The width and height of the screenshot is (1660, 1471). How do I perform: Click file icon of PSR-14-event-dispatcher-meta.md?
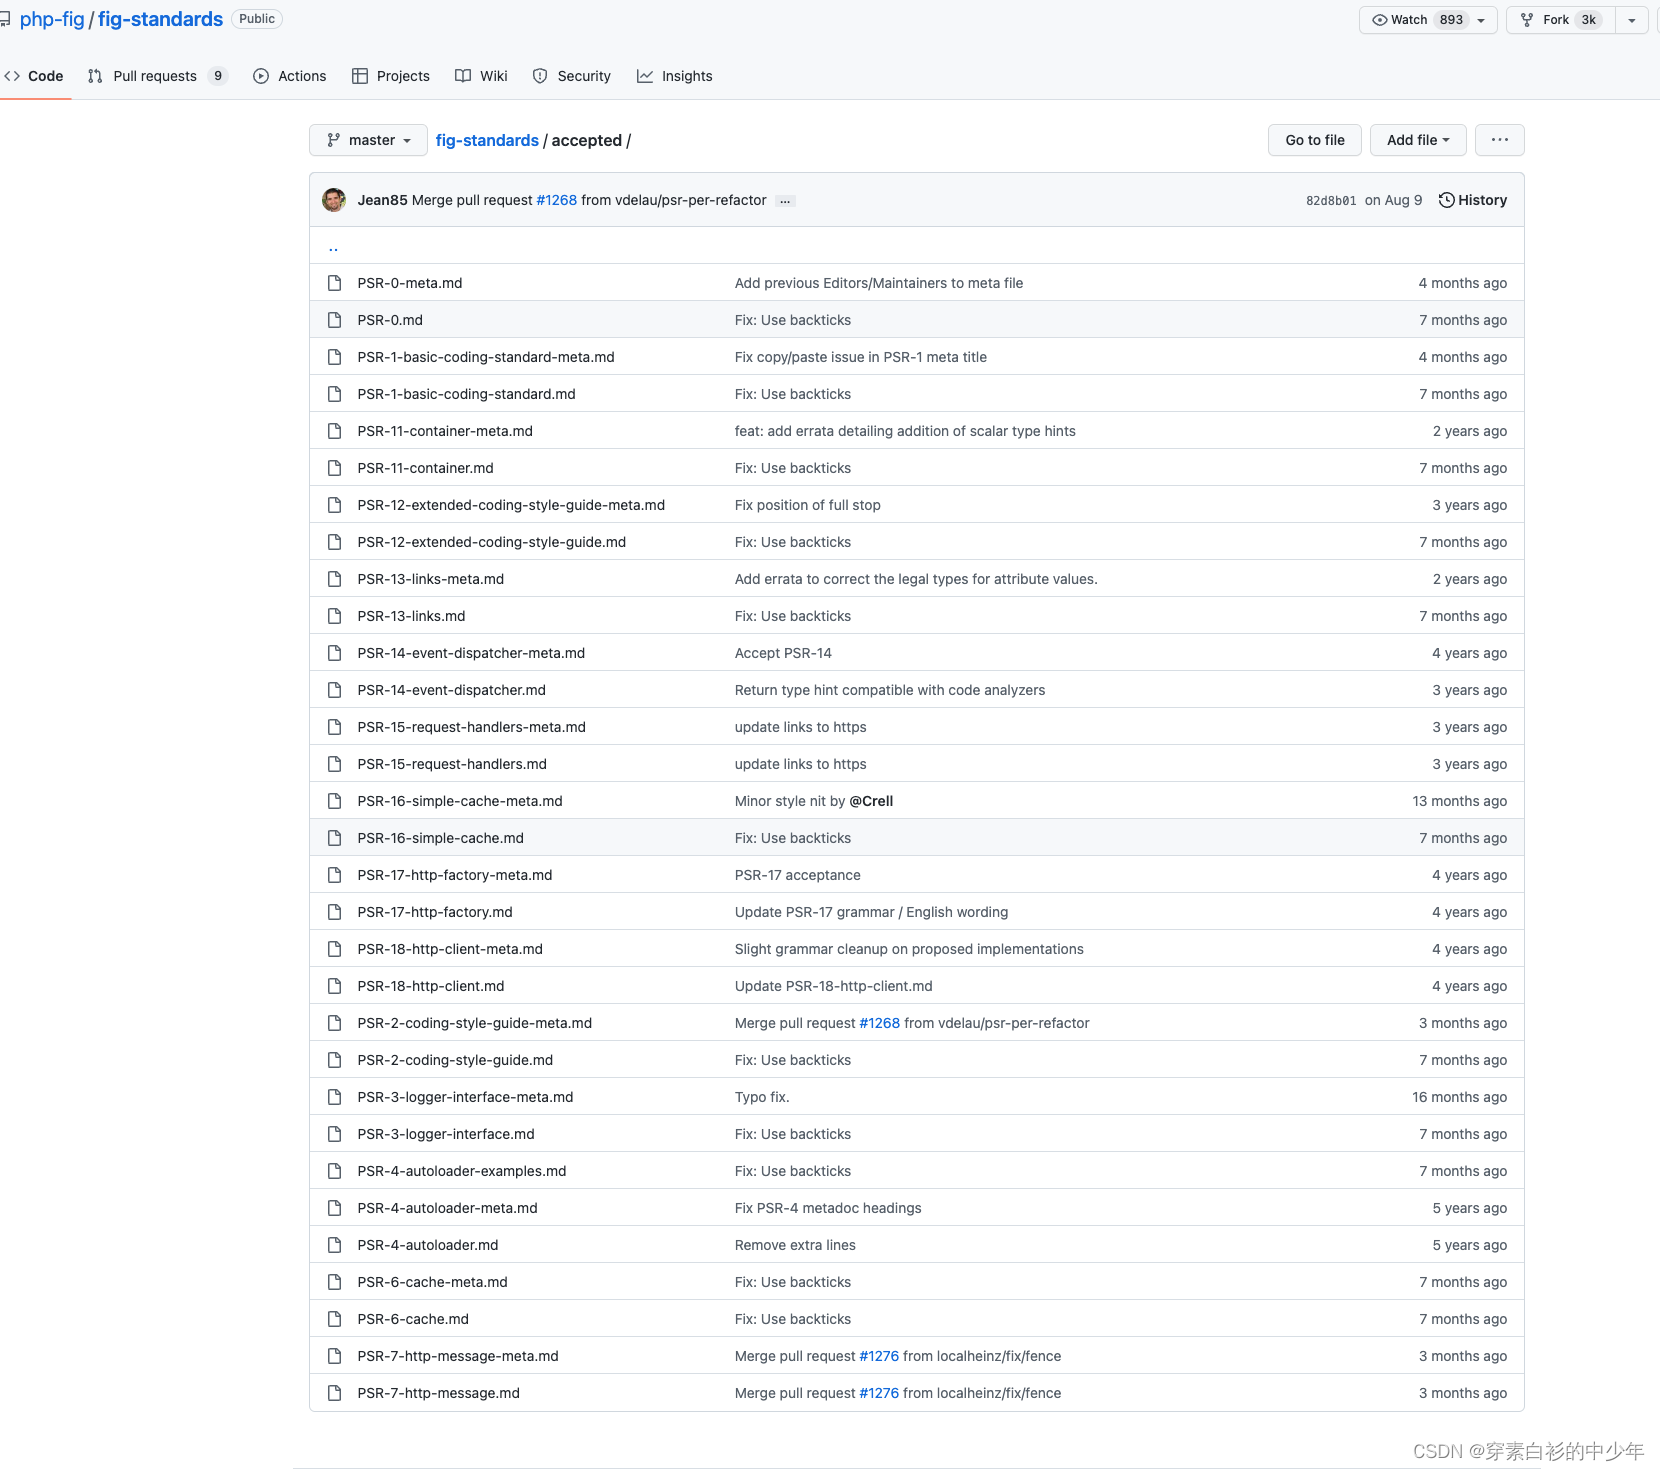pyautogui.click(x=335, y=653)
